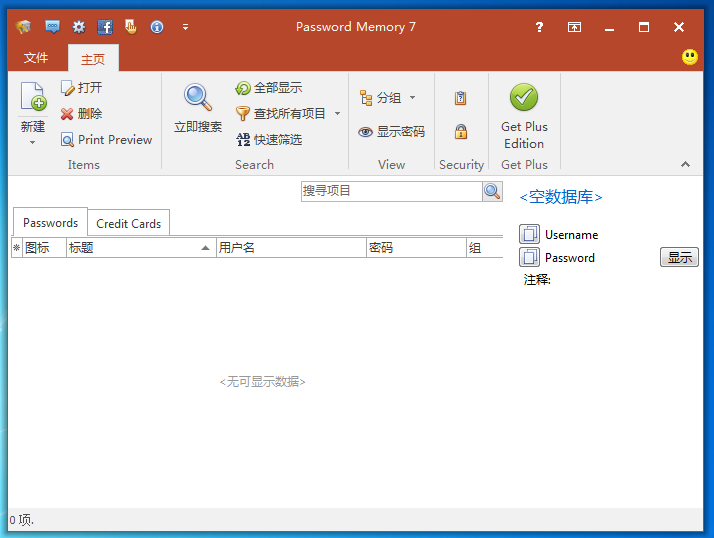Viewport: 714px width, 538px height.
Task: Click the clipboard icon in Security group
Action: click(460, 98)
